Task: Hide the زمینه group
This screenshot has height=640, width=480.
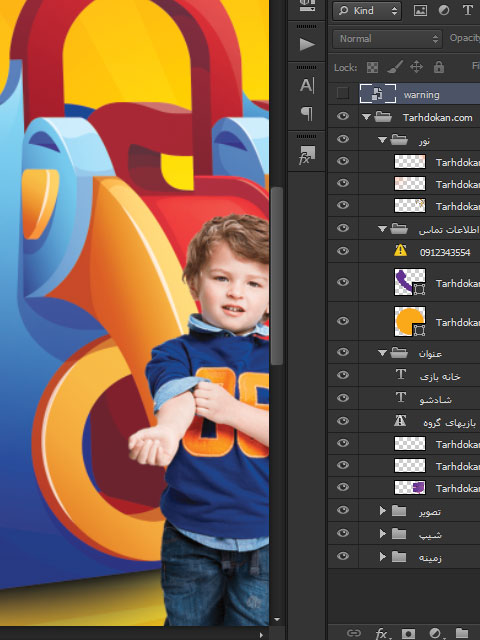Action: pos(343,556)
